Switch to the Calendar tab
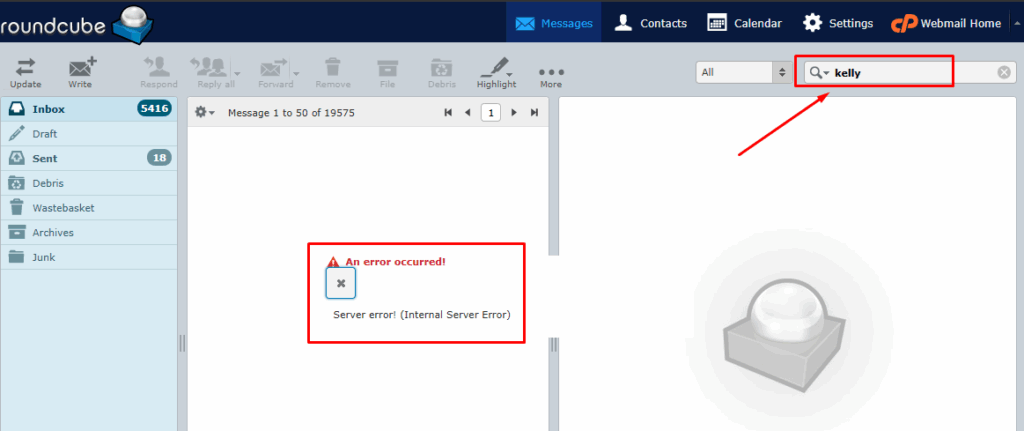Viewport: 1024px width, 431px height. click(744, 24)
